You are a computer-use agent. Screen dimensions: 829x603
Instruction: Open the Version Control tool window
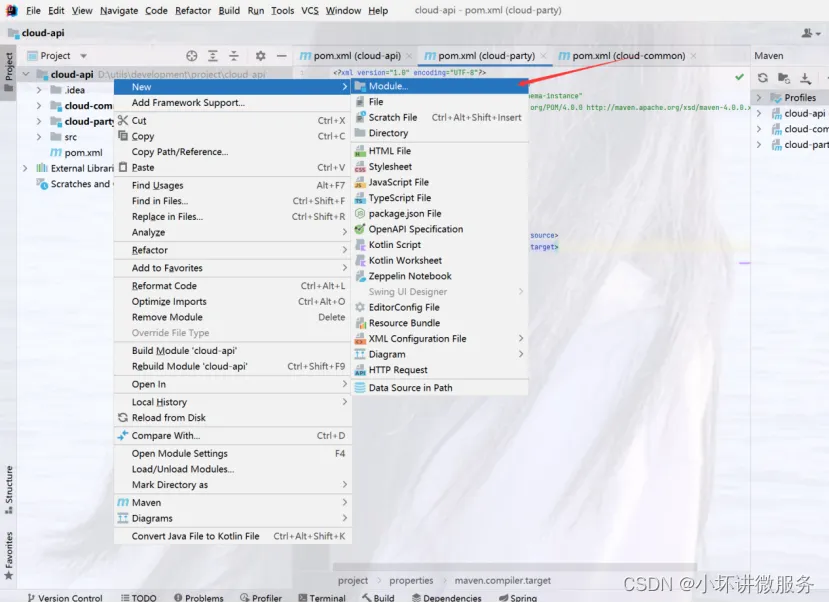point(65,598)
